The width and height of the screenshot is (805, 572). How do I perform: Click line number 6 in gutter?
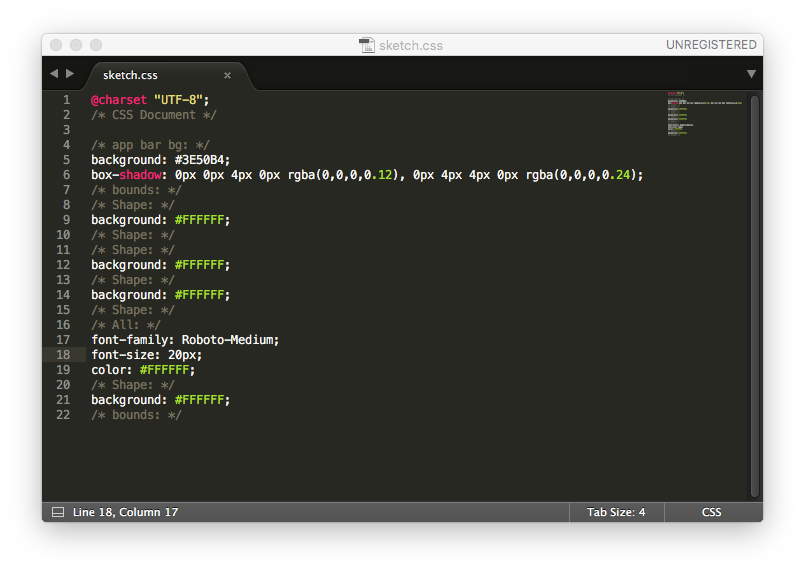point(66,175)
